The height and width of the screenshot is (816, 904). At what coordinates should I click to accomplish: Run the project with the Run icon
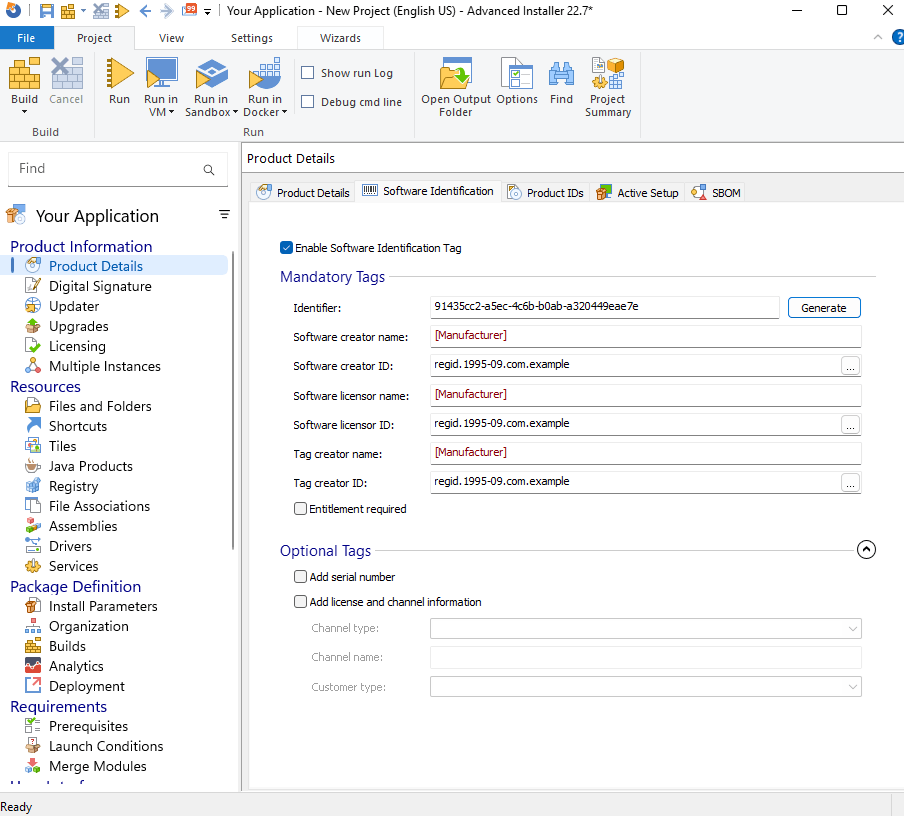pos(119,75)
